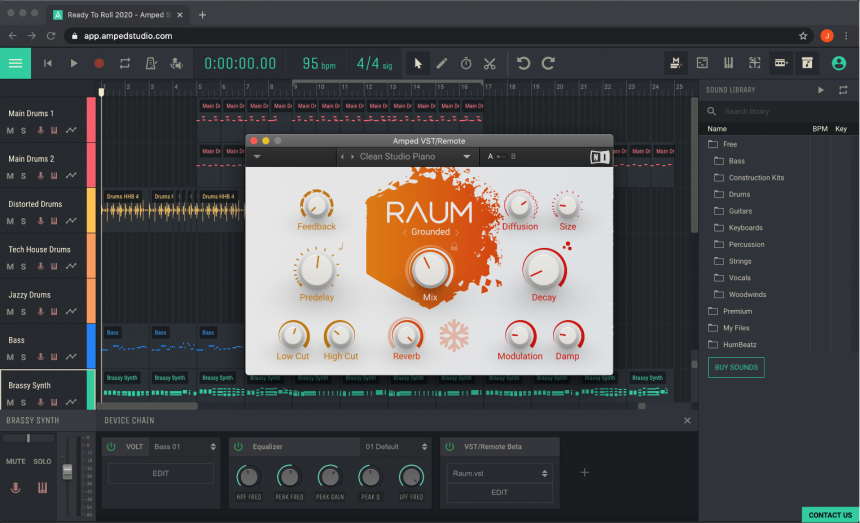Click the PEAK GAIN equalizer knob
Viewport: 860px width, 523px height.
pos(330,477)
